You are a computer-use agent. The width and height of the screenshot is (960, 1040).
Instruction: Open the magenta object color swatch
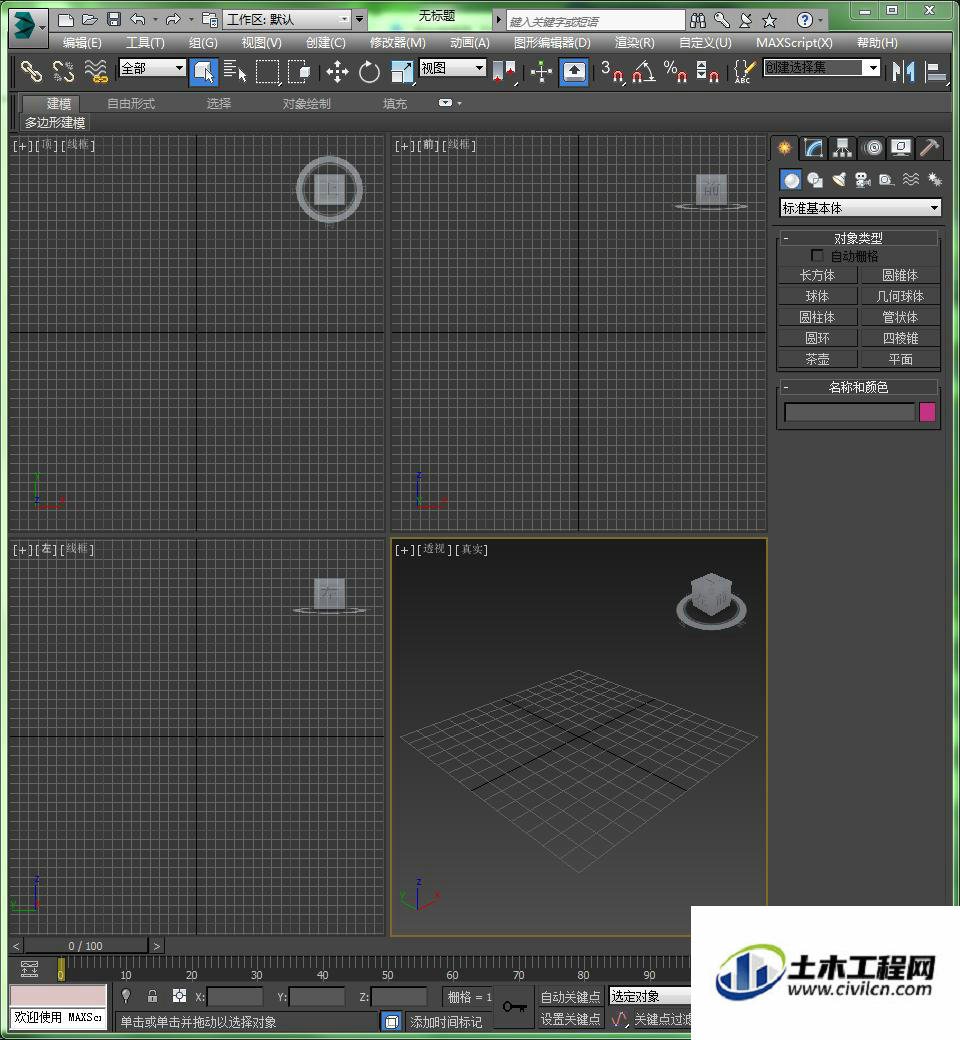click(x=927, y=412)
